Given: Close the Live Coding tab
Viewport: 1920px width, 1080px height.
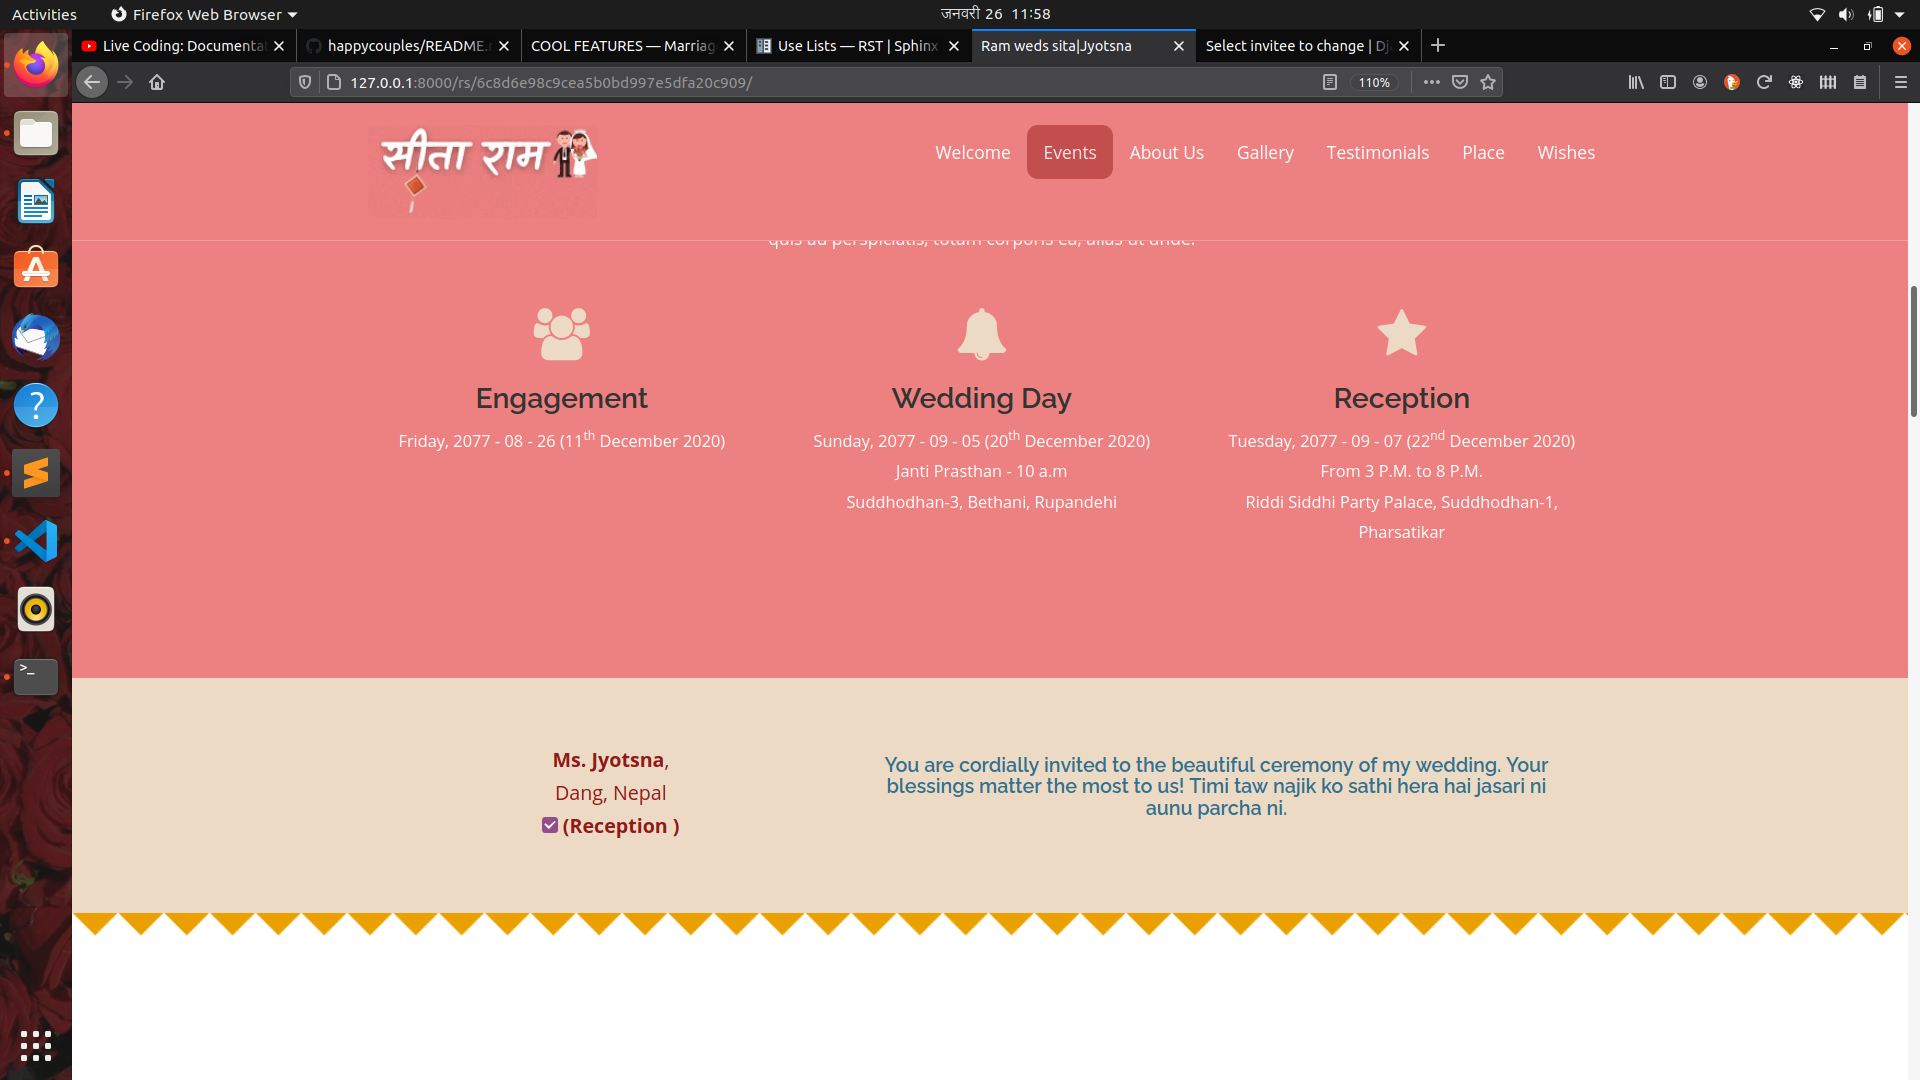Looking at the screenshot, I should pyautogui.click(x=279, y=46).
